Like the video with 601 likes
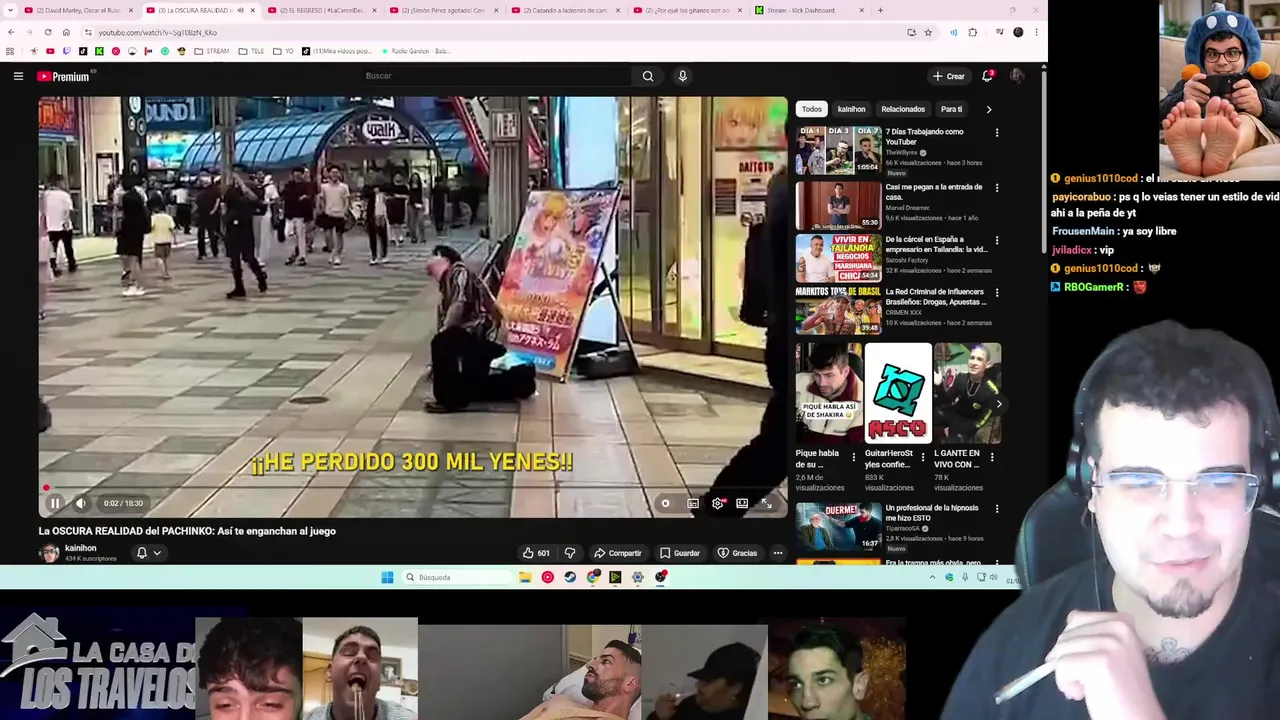The height and width of the screenshot is (720, 1280). [537, 553]
